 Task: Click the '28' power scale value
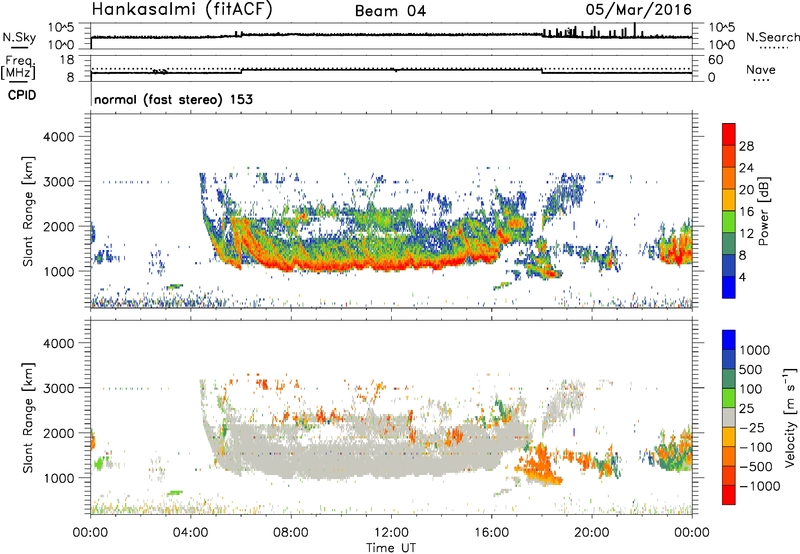click(x=746, y=146)
